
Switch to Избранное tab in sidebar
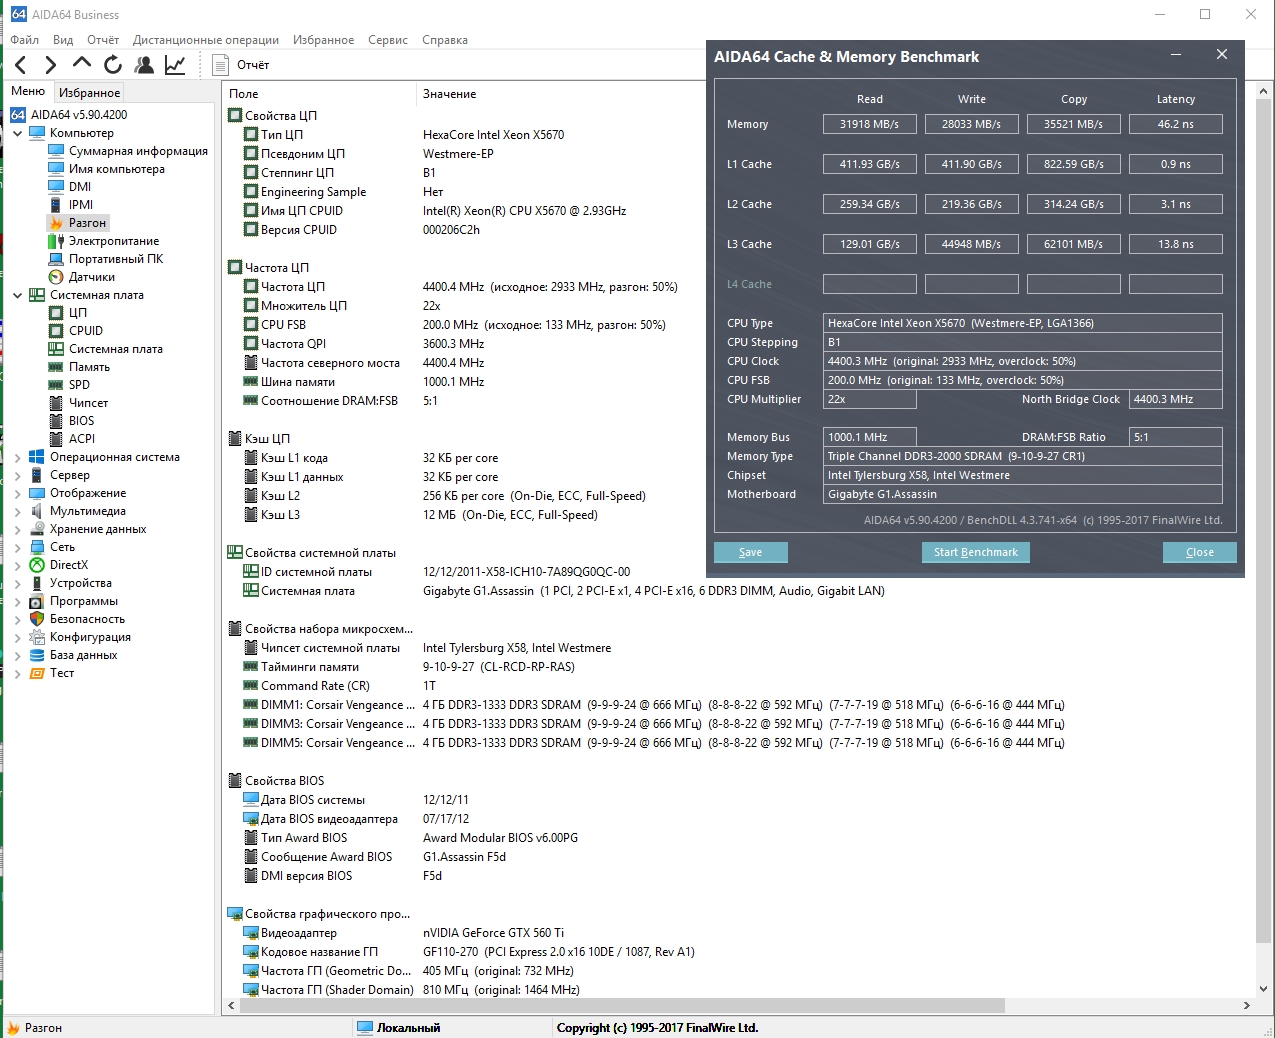(90, 92)
